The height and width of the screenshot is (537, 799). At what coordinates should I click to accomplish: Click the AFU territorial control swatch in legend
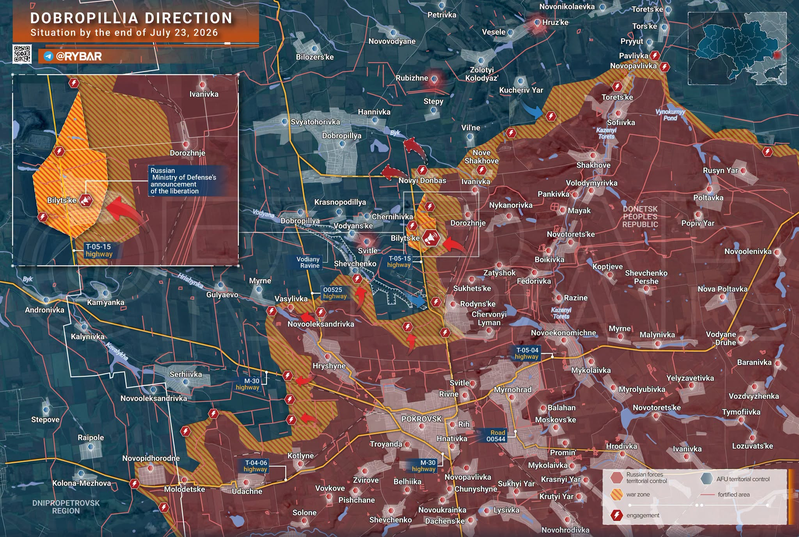click(706, 478)
